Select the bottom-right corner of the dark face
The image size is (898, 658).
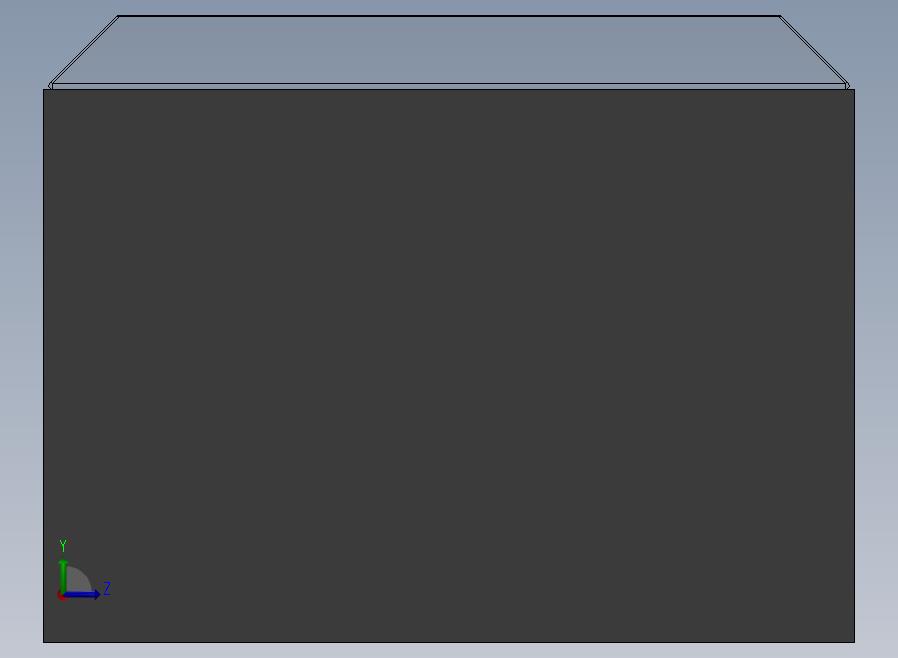pos(854,642)
